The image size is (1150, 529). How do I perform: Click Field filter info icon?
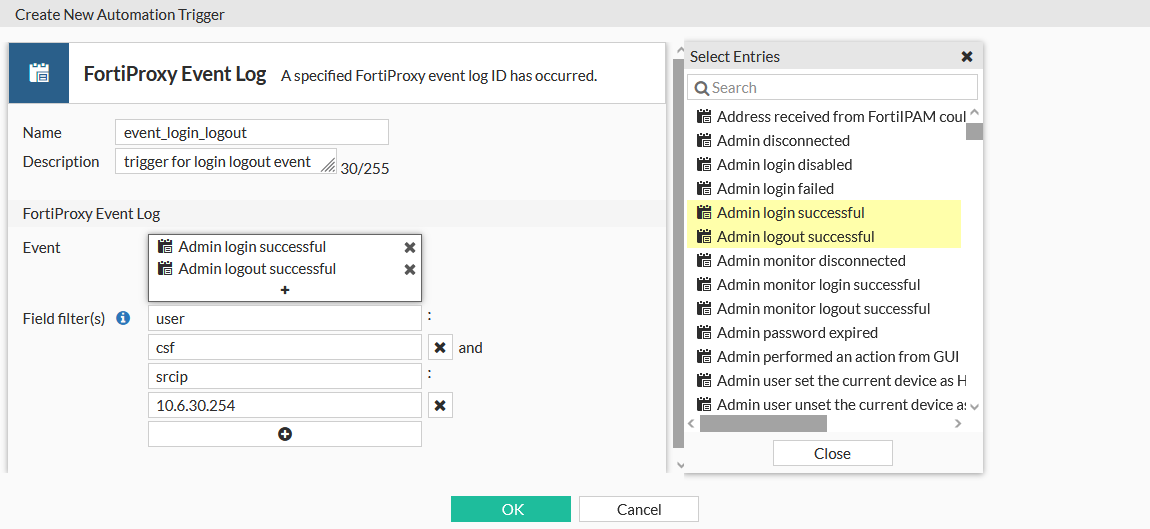(x=123, y=318)
